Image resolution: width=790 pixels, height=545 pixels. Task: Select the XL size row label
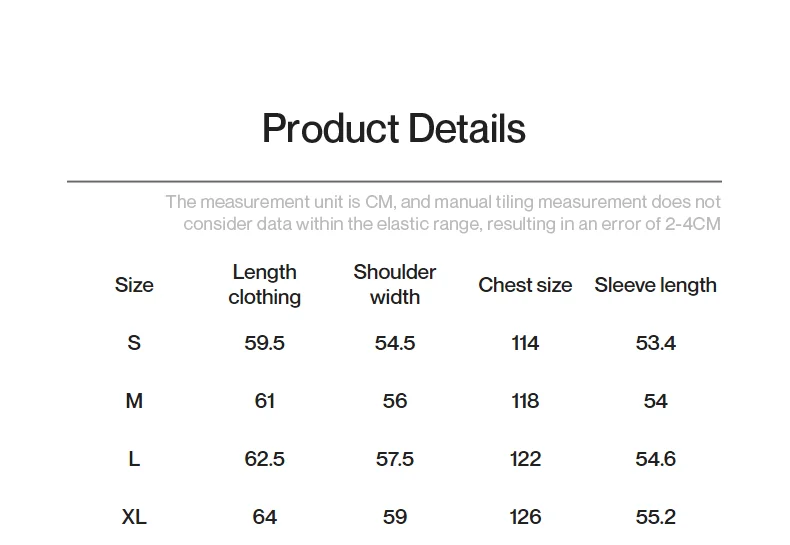point(134,517)
